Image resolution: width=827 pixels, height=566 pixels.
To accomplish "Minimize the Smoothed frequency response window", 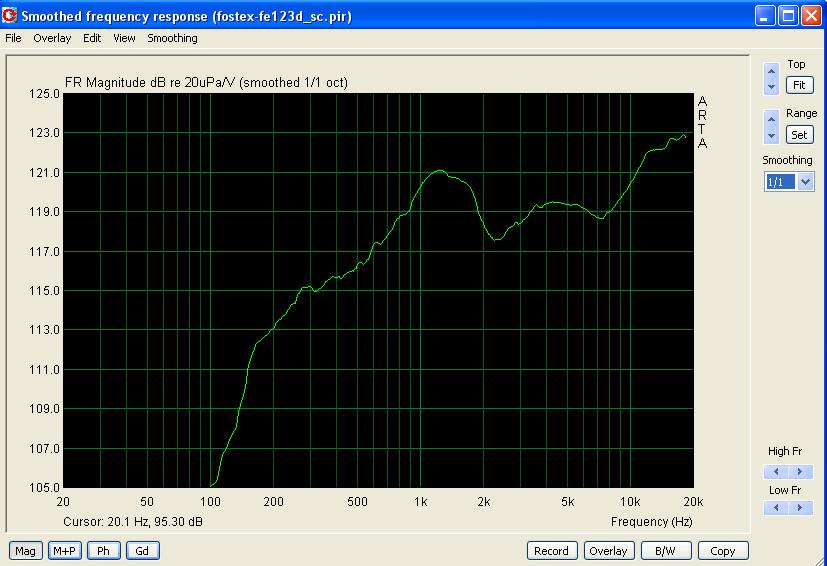I will [x=765, y=16].
